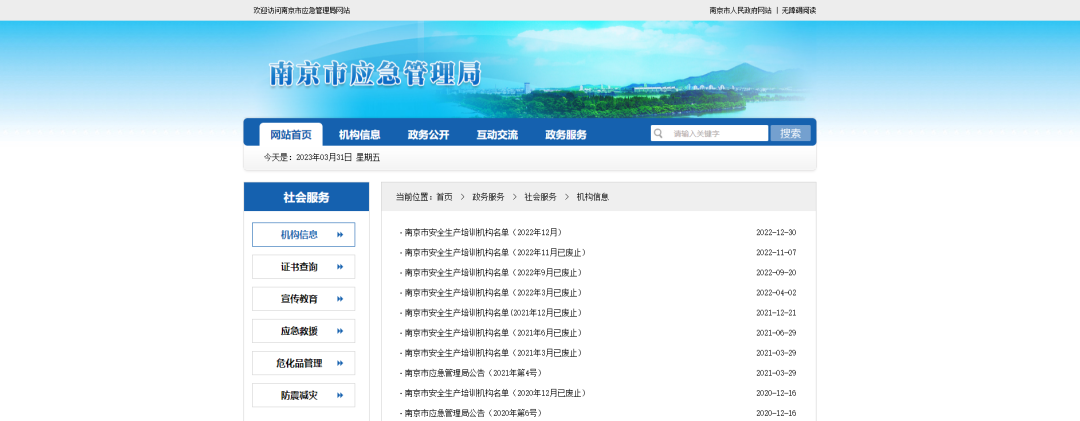The width and height of the screenshot is (1080, 421).
Task: Go to the 互动交流 navigation tab
Action: (497, 134)
